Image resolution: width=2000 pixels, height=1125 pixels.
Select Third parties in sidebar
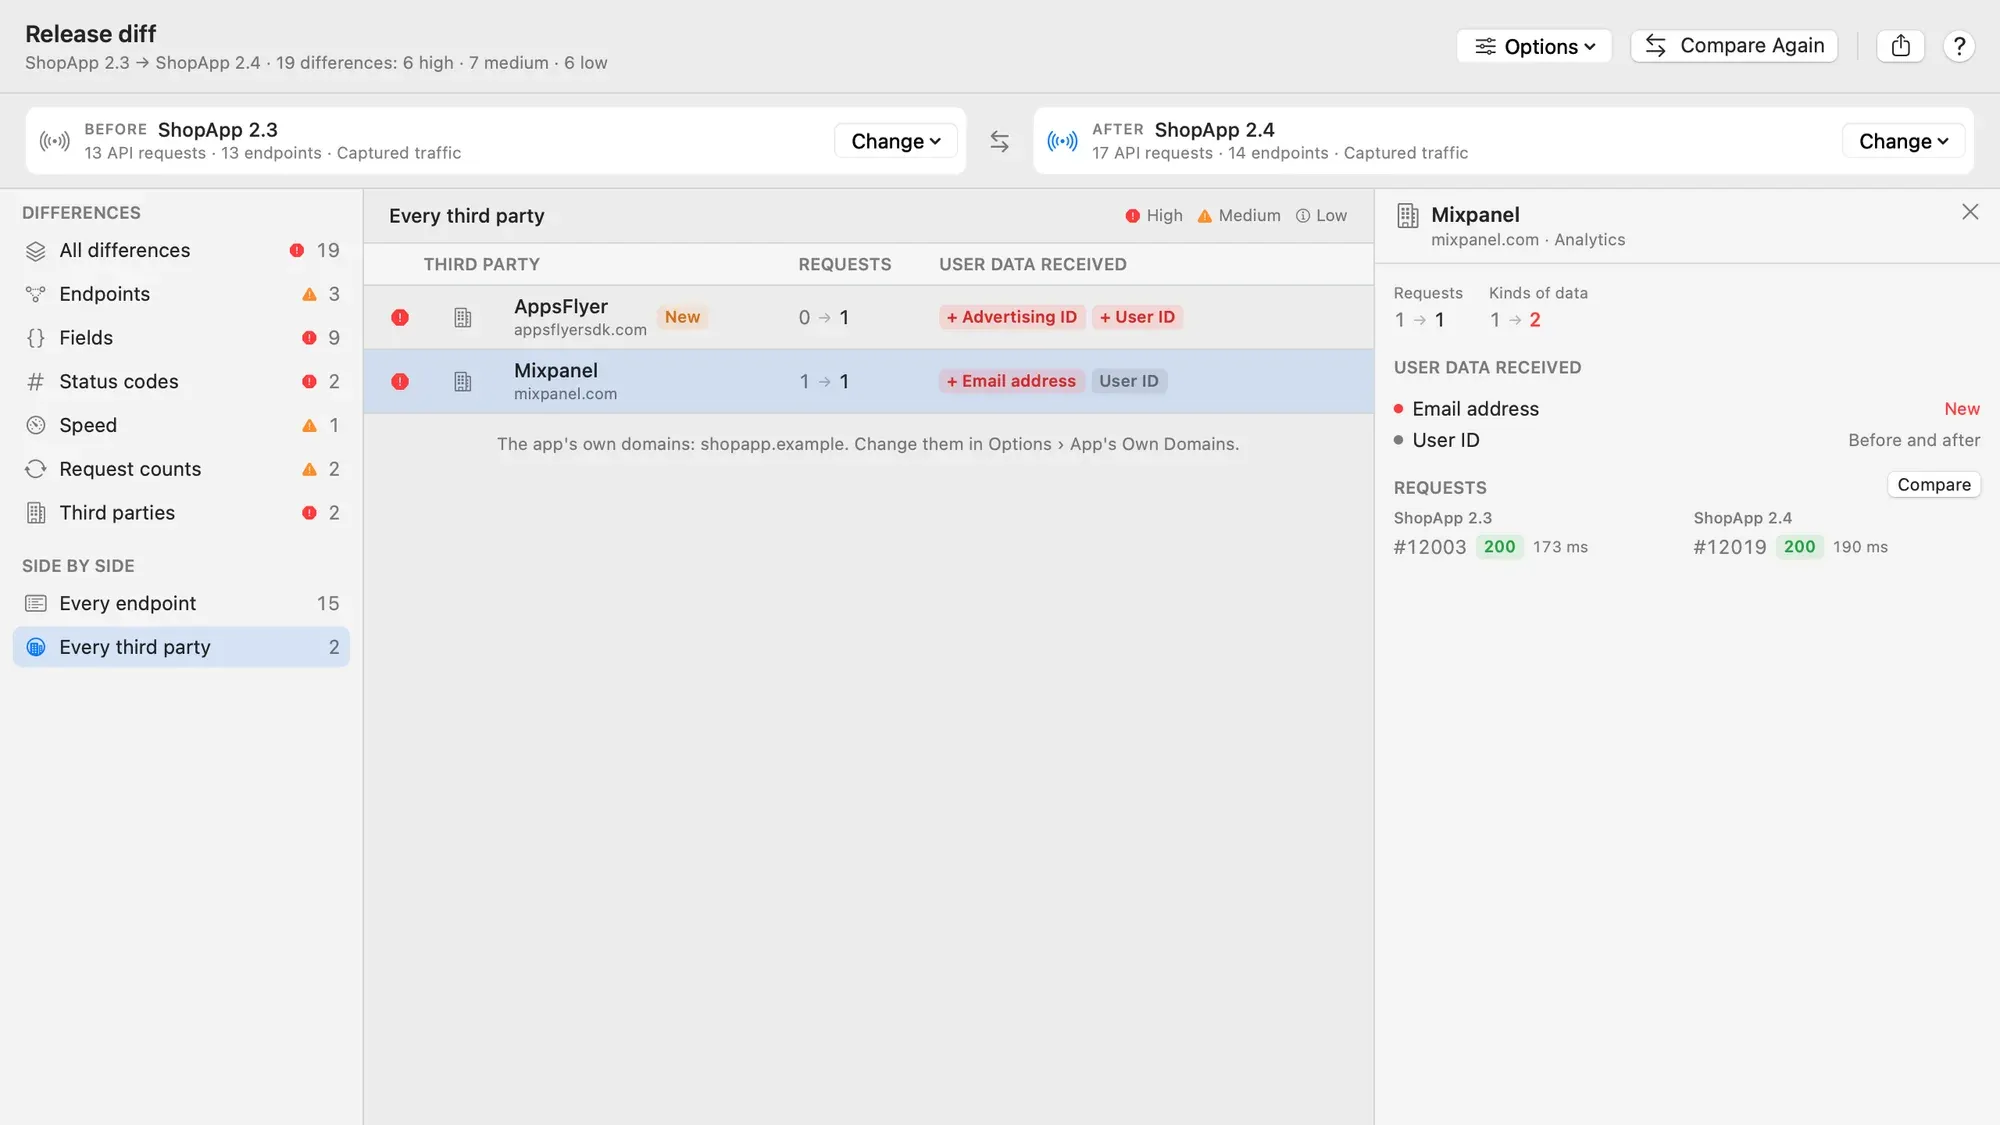[181, 513]
